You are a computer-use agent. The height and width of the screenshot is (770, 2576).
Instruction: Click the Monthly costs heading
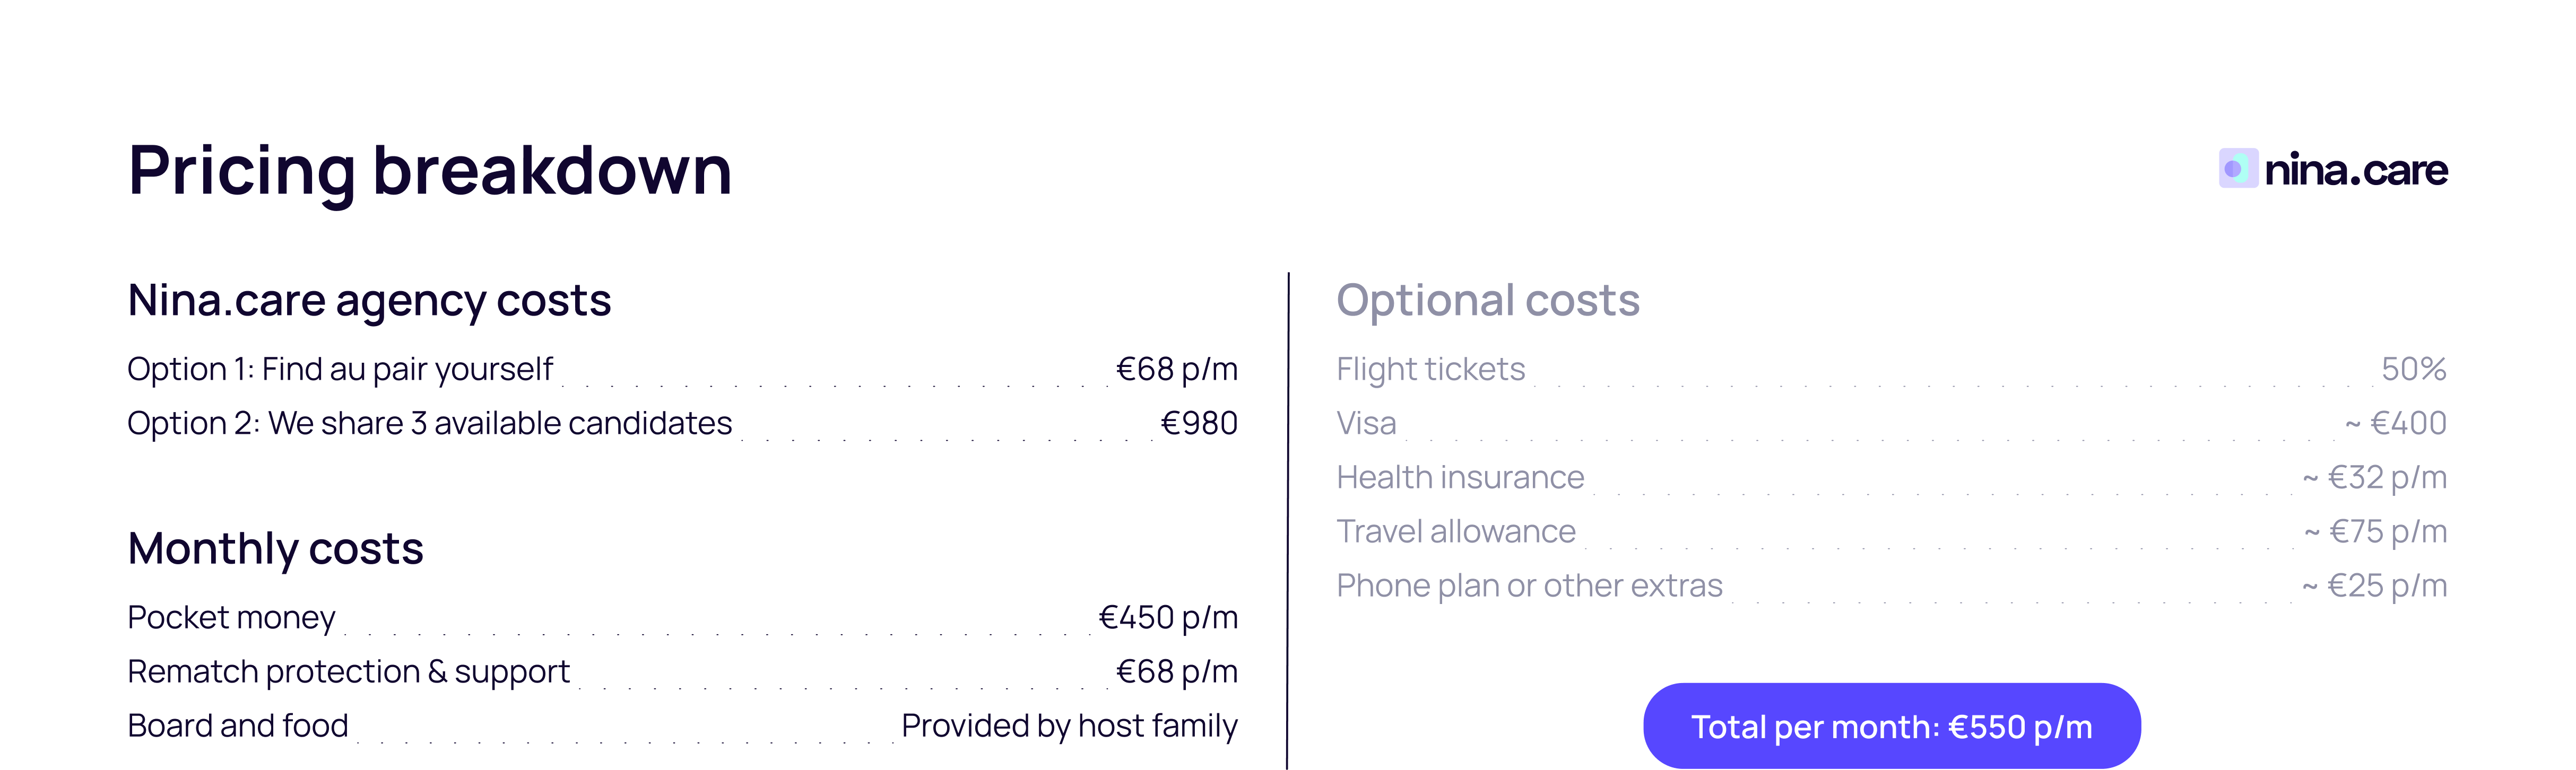pos(275,548)
